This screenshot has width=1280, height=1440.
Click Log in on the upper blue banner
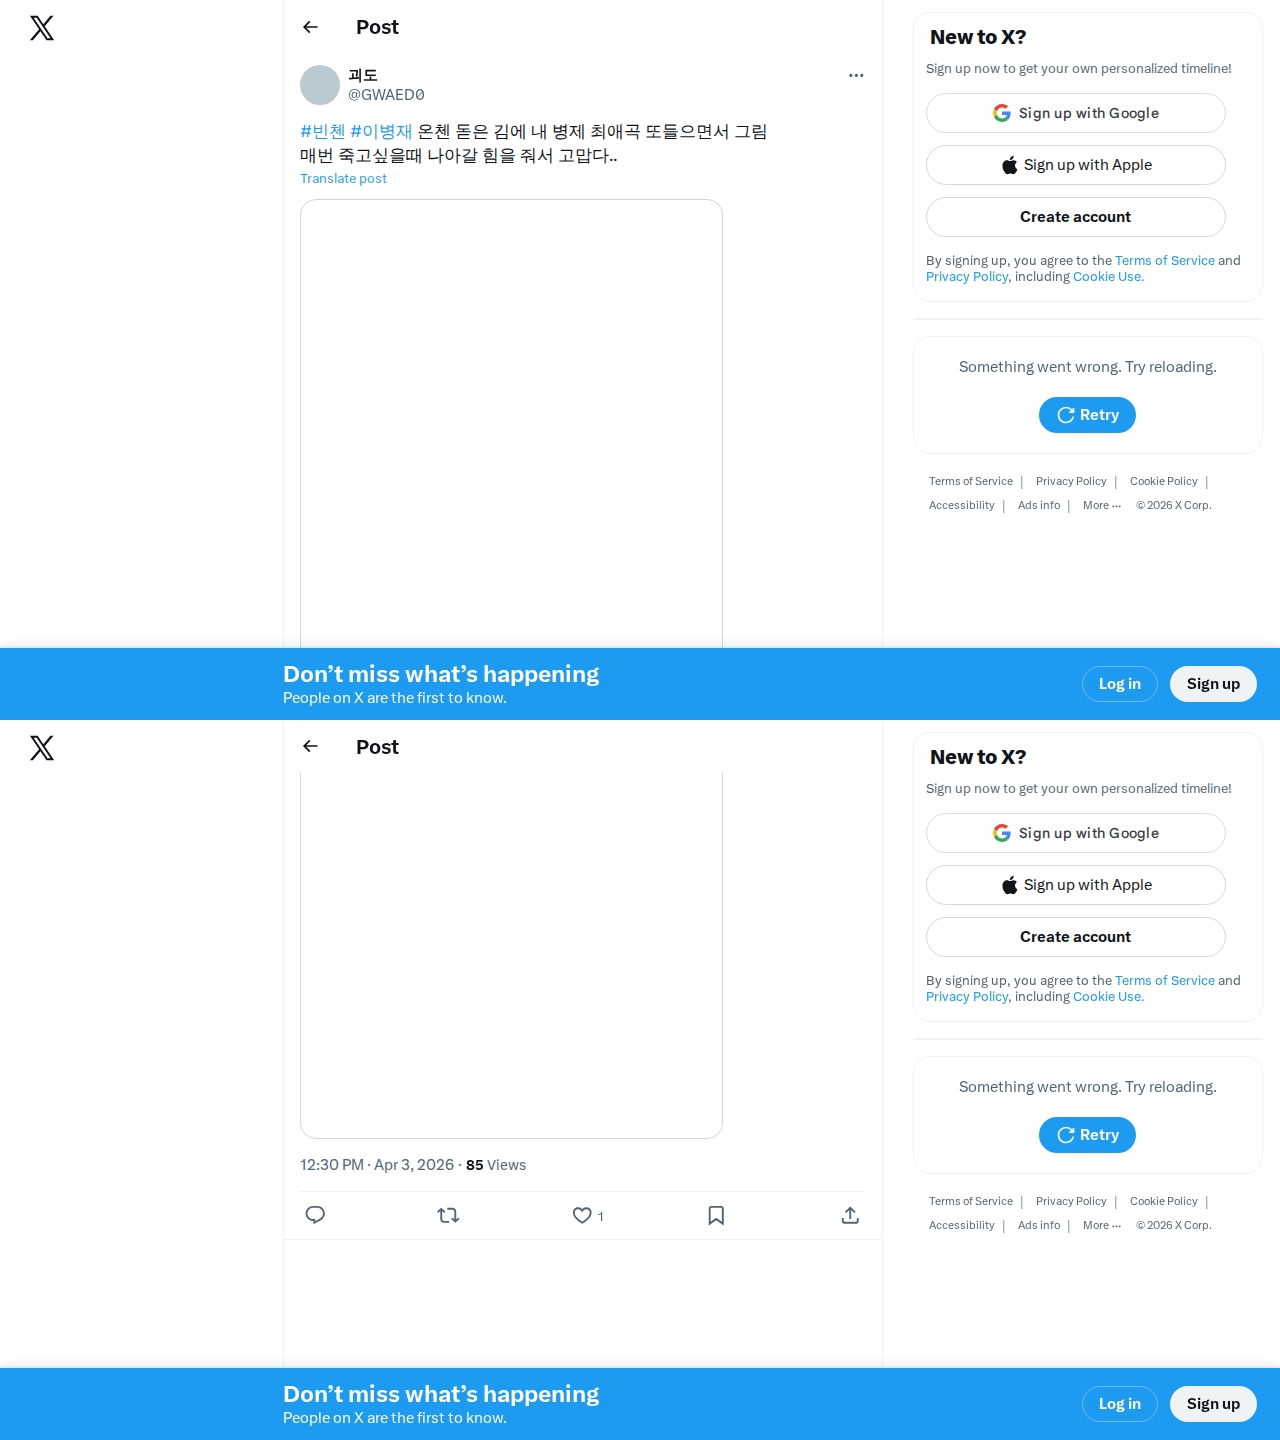1120,684
